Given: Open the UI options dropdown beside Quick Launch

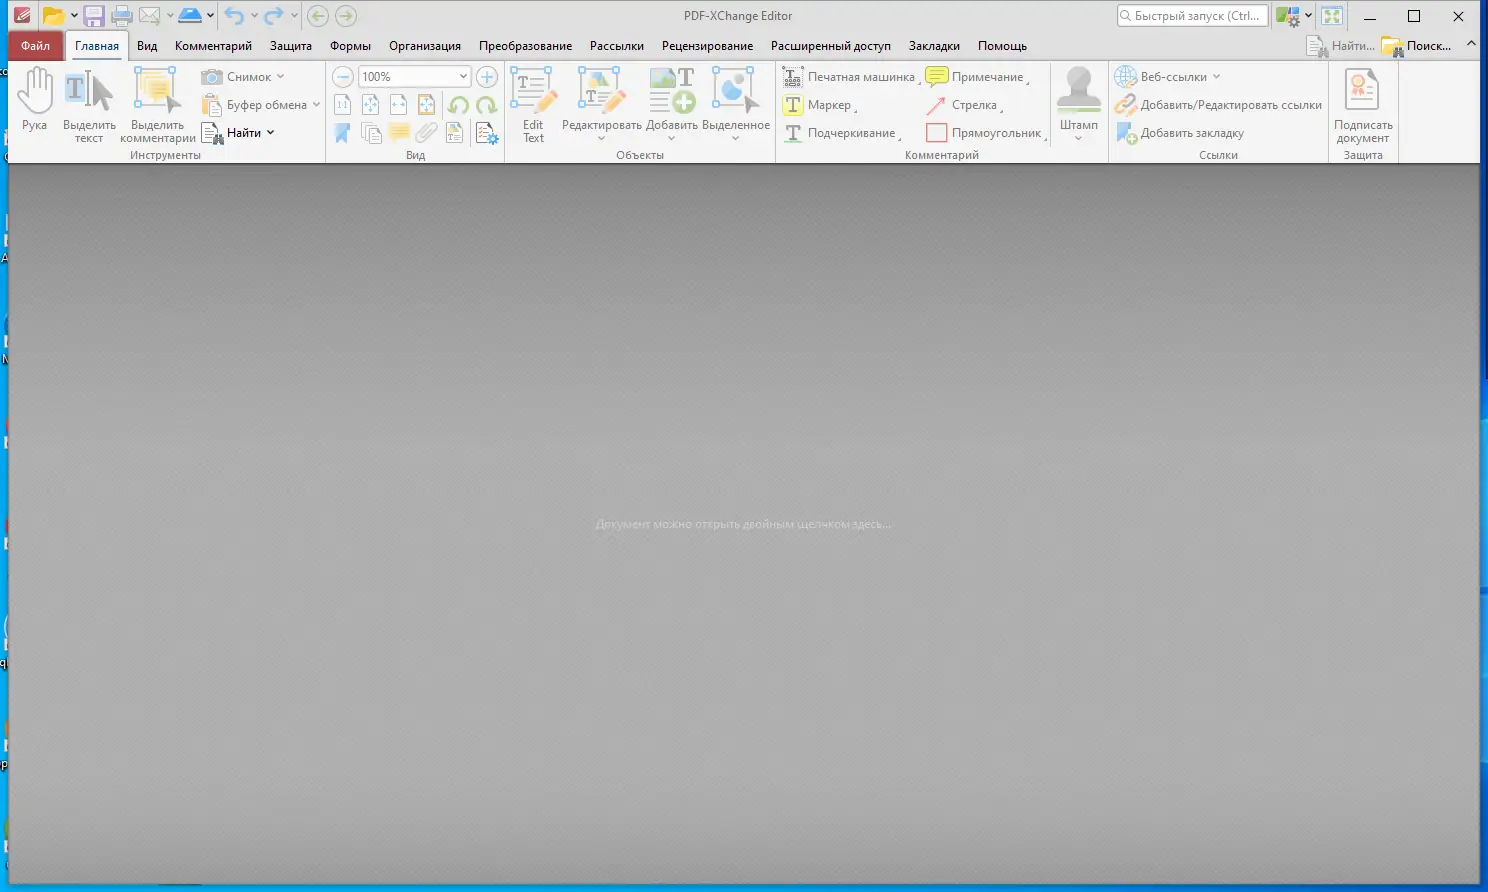Looking at the screenshot, I should pos(1308,16).
